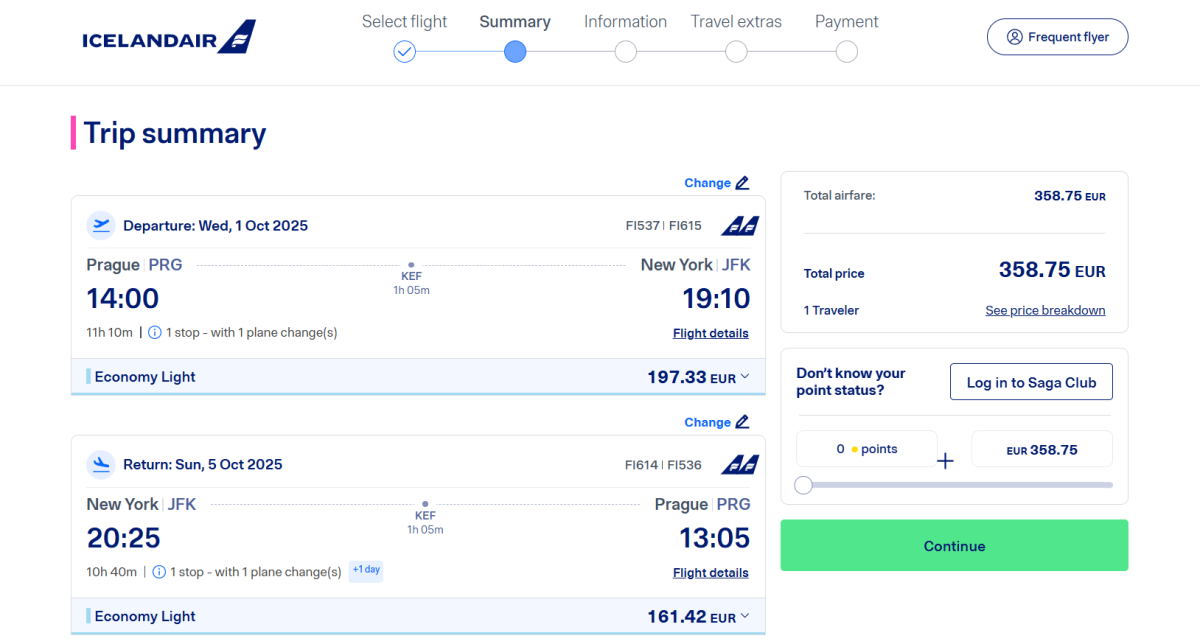The height and width of the screenshot is (644, 1200).
Task: Click the return plane landing icon
Action: coord(101,464)
